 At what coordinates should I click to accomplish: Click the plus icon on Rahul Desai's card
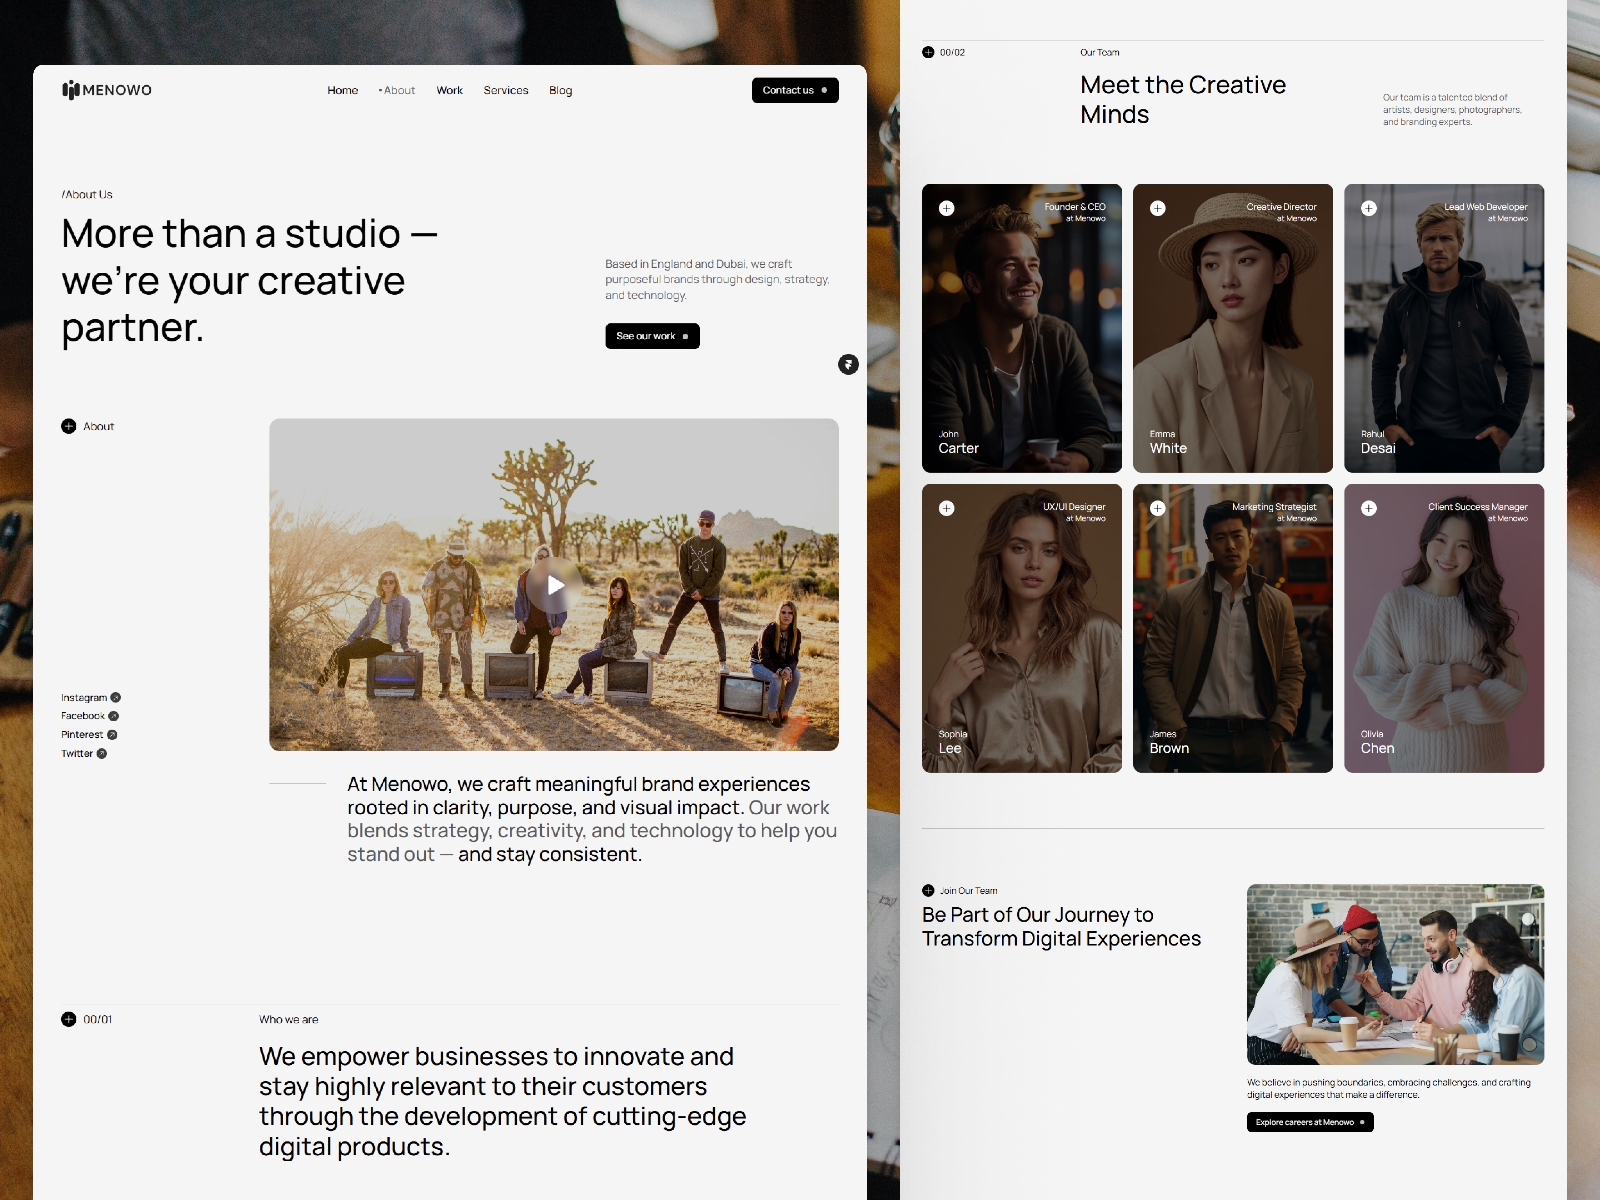pos(1368,208)
